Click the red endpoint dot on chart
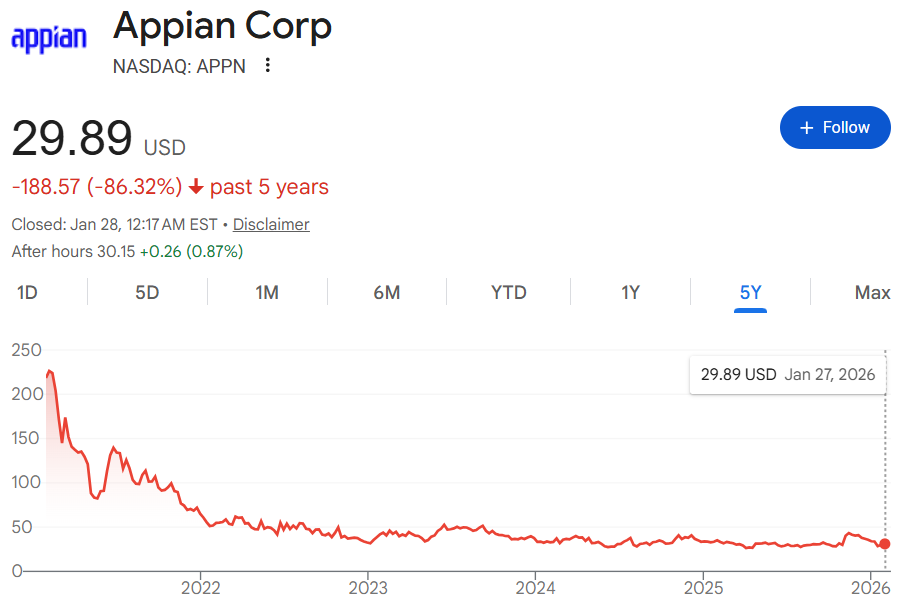The image size is (903, 606). pos(885,544)
